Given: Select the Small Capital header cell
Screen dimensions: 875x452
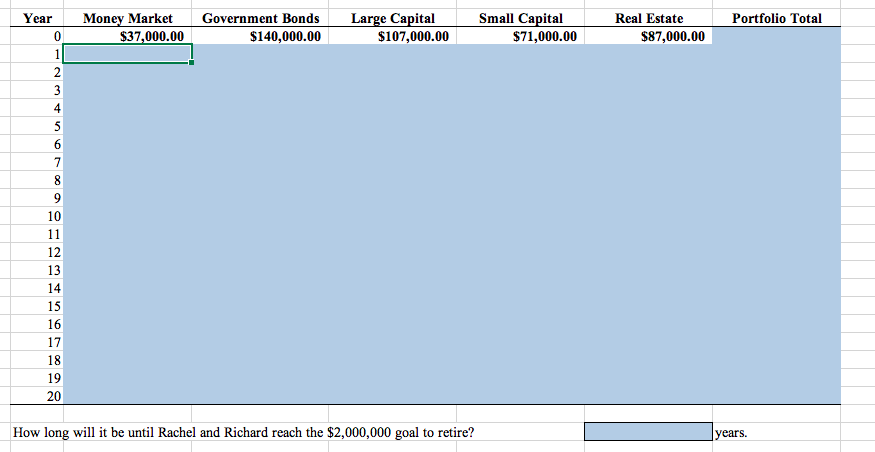Looking at the screenshot, I should tap(521, 18).
